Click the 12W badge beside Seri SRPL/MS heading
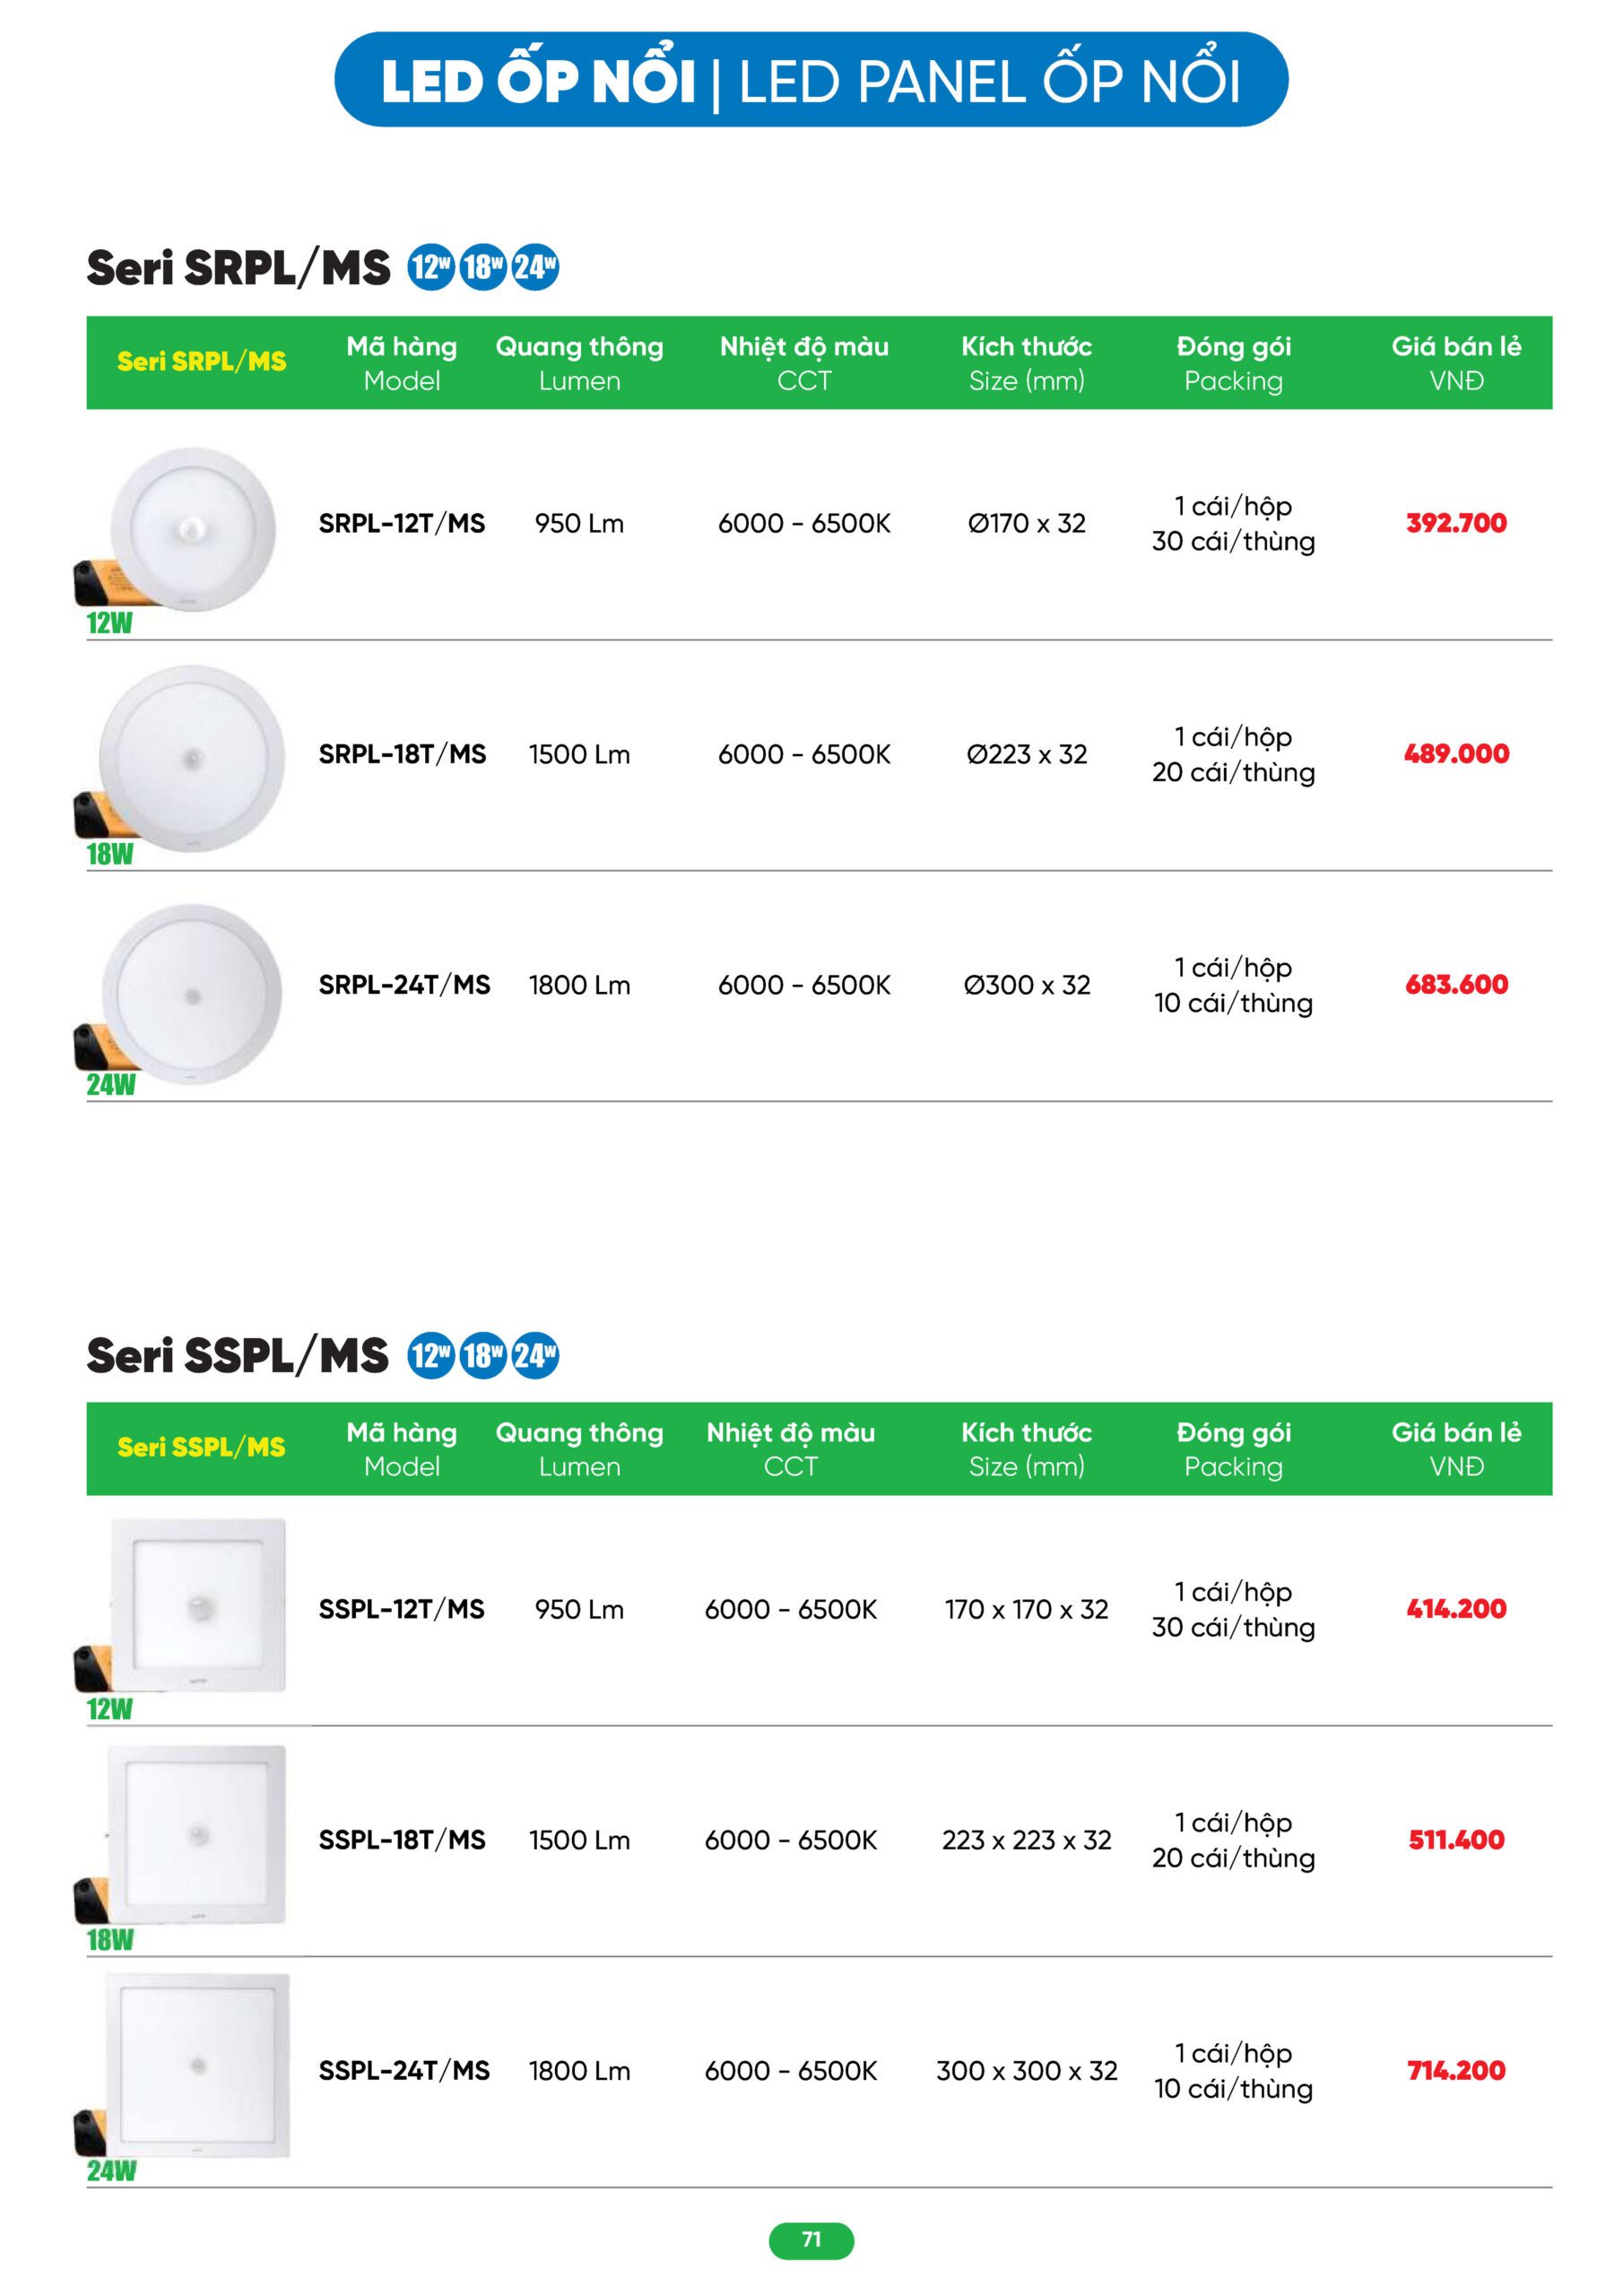This screenshot has height=2296, width=1623. pyautogui.click(x=431, y=268)
